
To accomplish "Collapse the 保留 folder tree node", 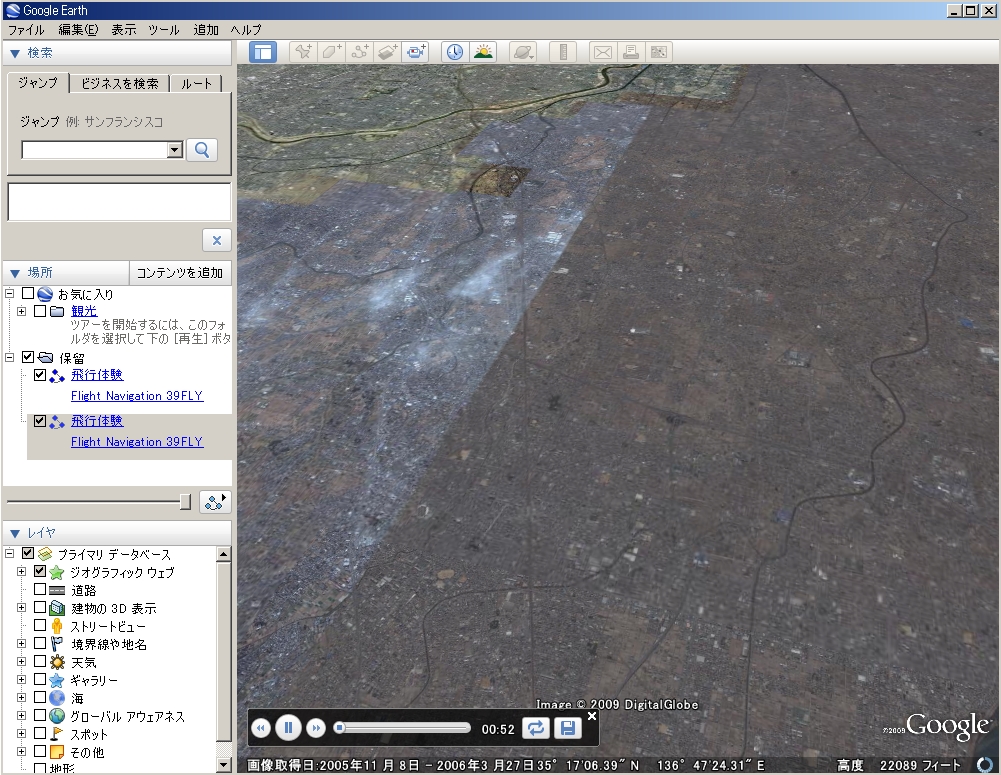I will [x=10, y=357].
